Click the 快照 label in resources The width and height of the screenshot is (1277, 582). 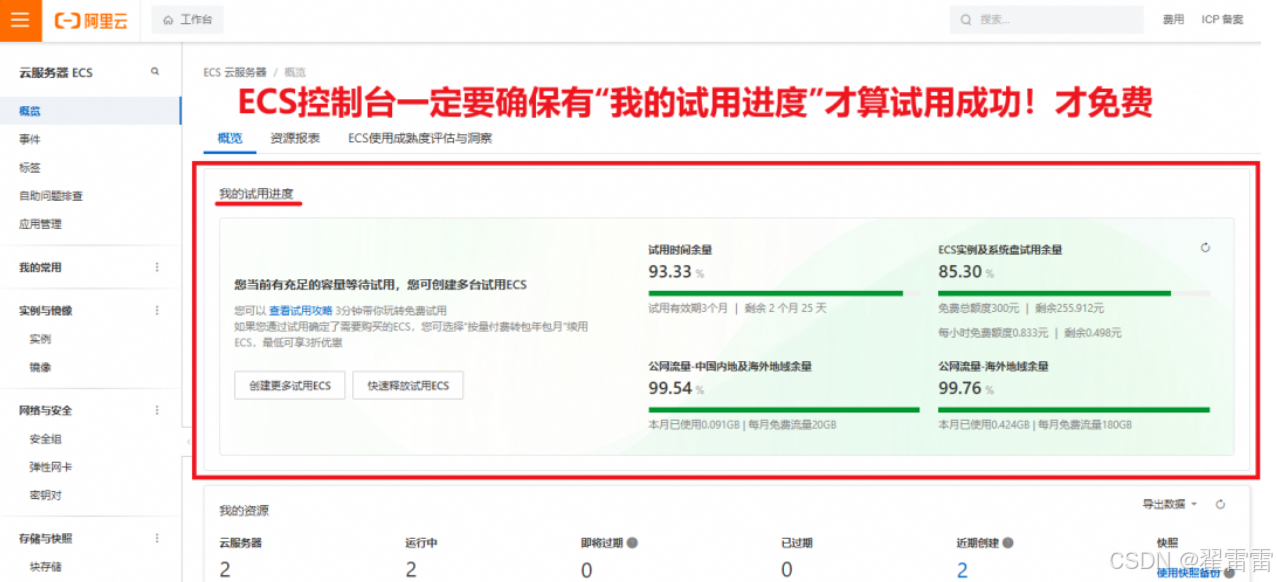(1167, 543)
